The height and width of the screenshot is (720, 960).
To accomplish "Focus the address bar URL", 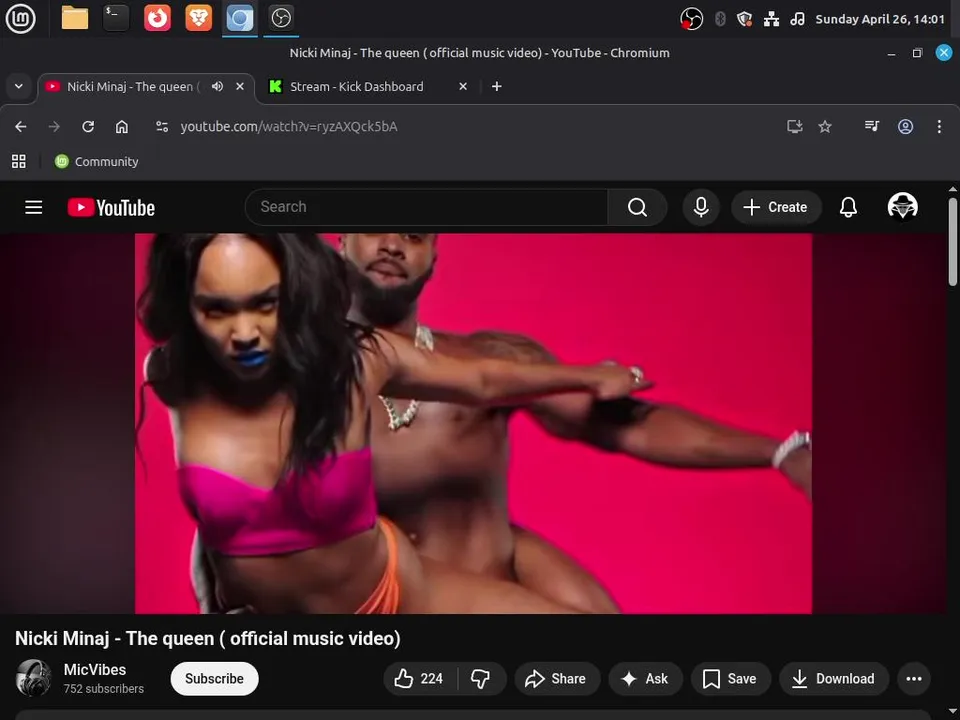I will tap(288, 127).
